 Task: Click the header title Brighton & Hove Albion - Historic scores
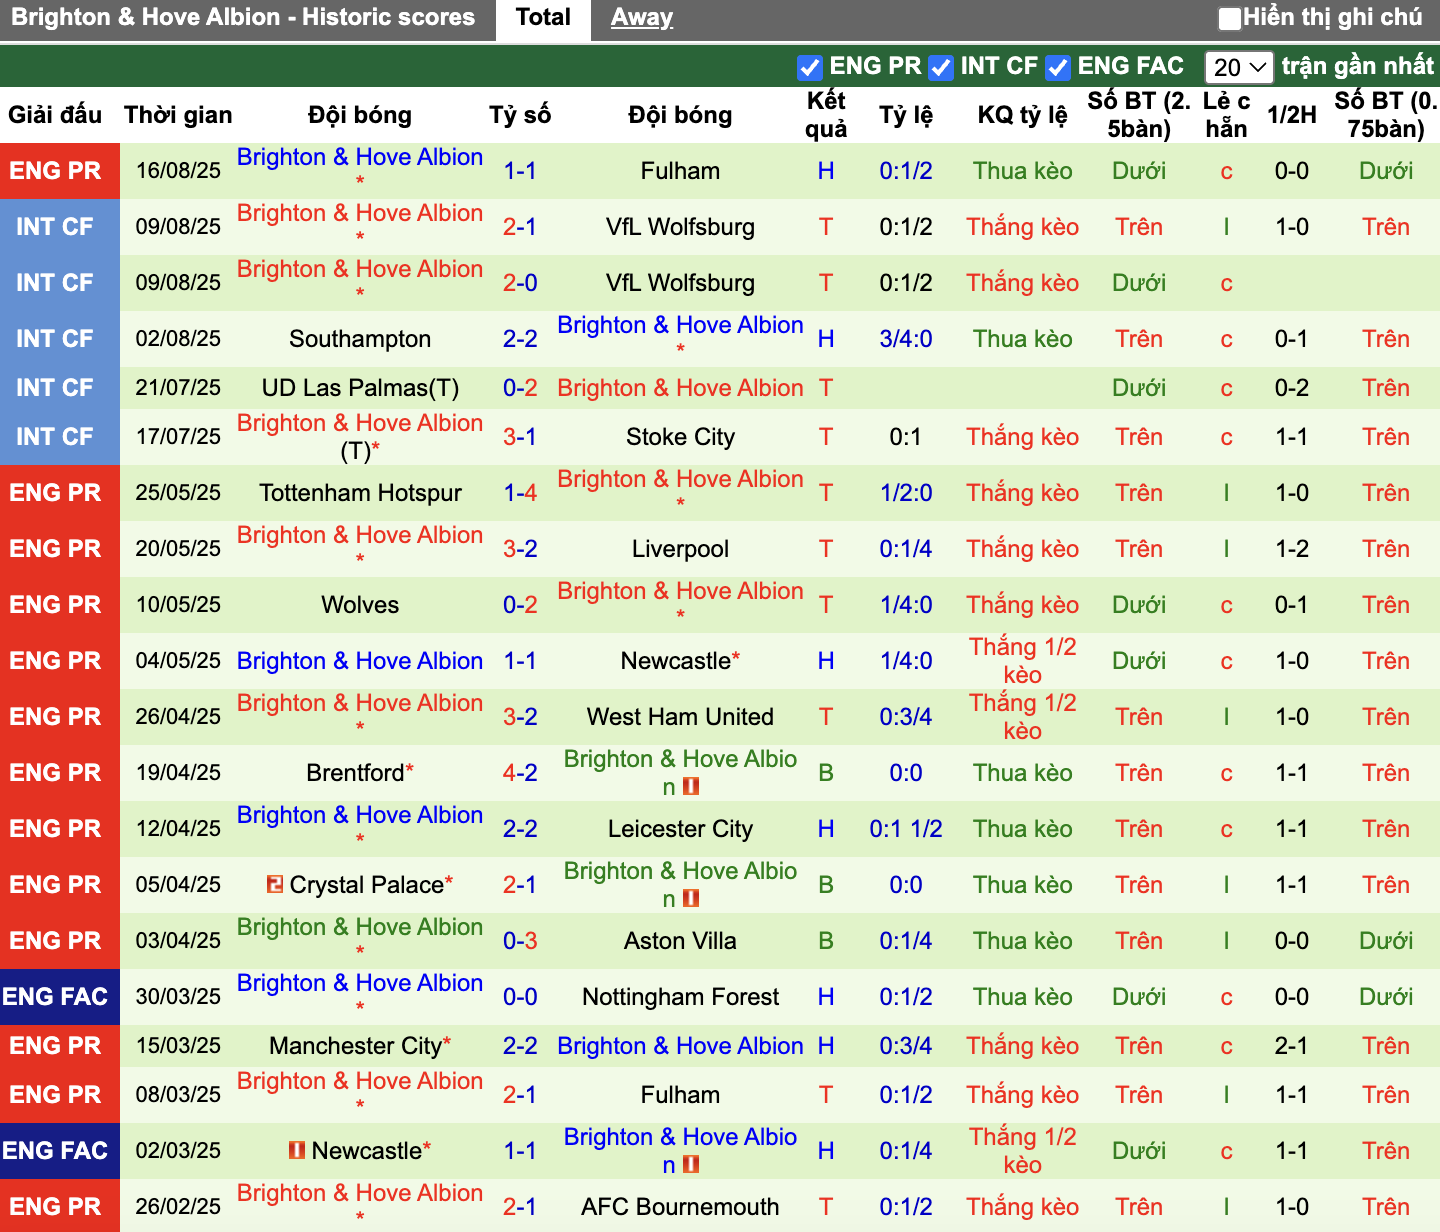(243, 17)
